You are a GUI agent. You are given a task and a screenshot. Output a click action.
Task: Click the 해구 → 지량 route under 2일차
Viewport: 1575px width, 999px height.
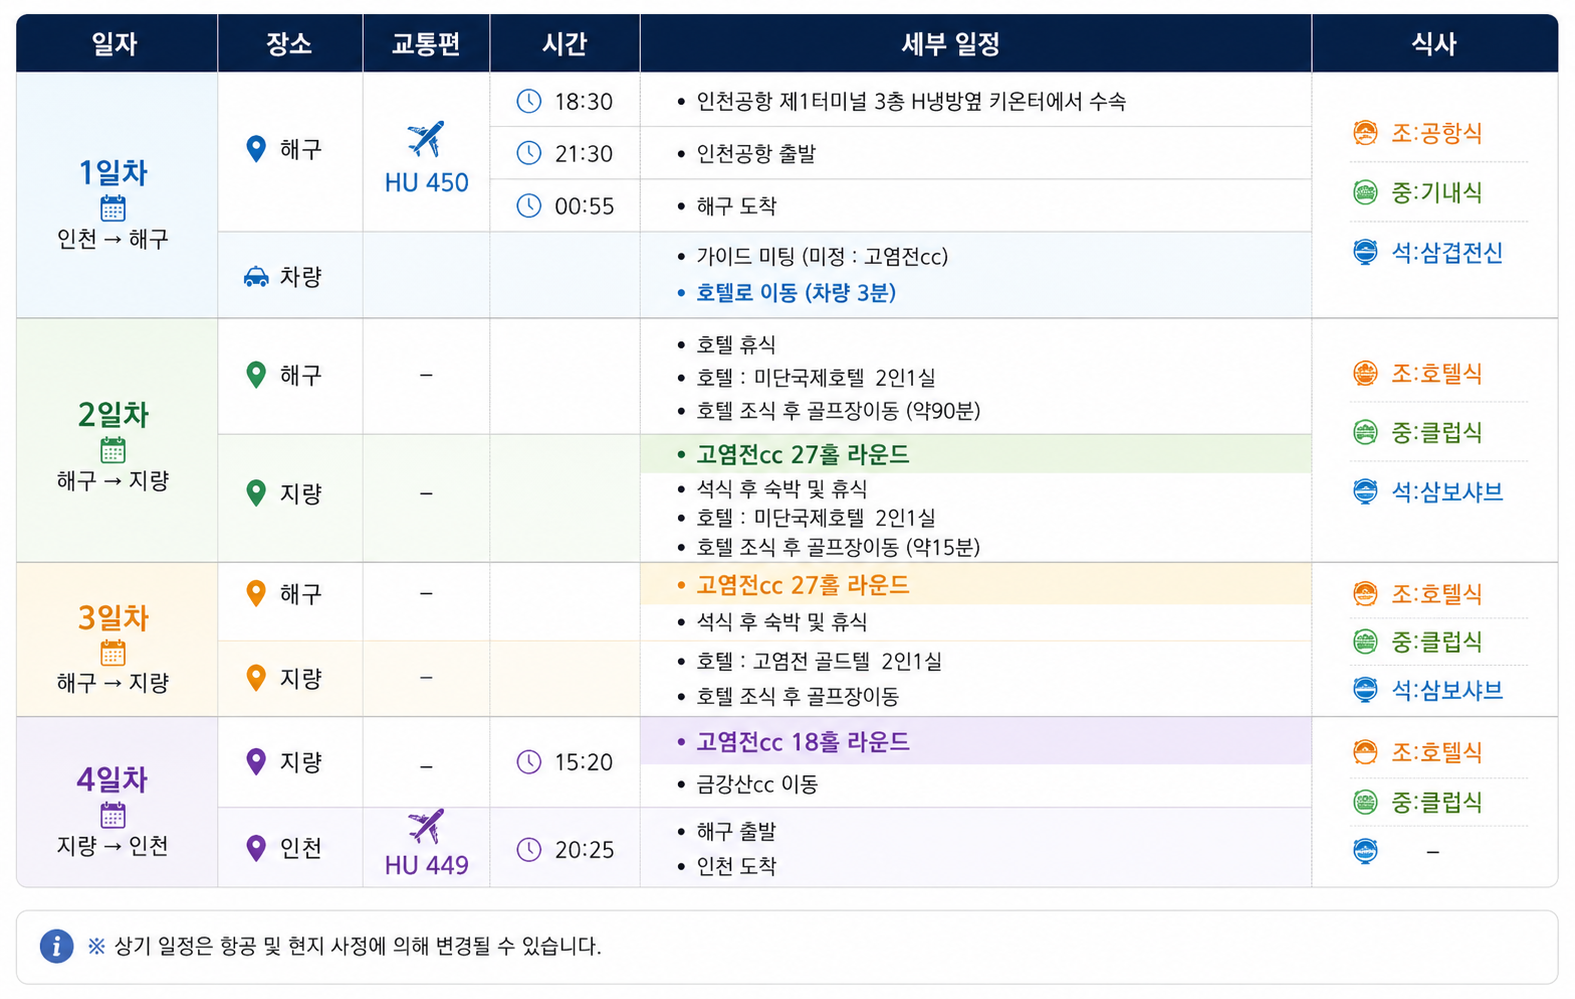(113, 481)
